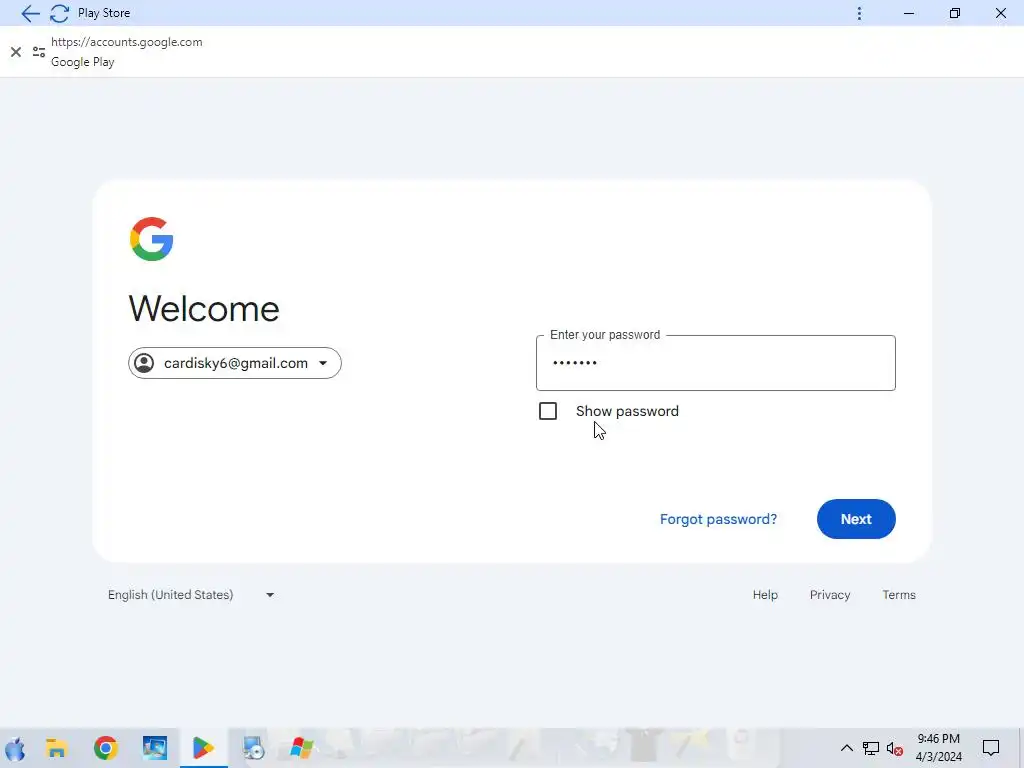Image resolution: width=1024 pixels, height=768 pixels.
Task: Click the Google G logo
Action: click(x=152, y=239)
